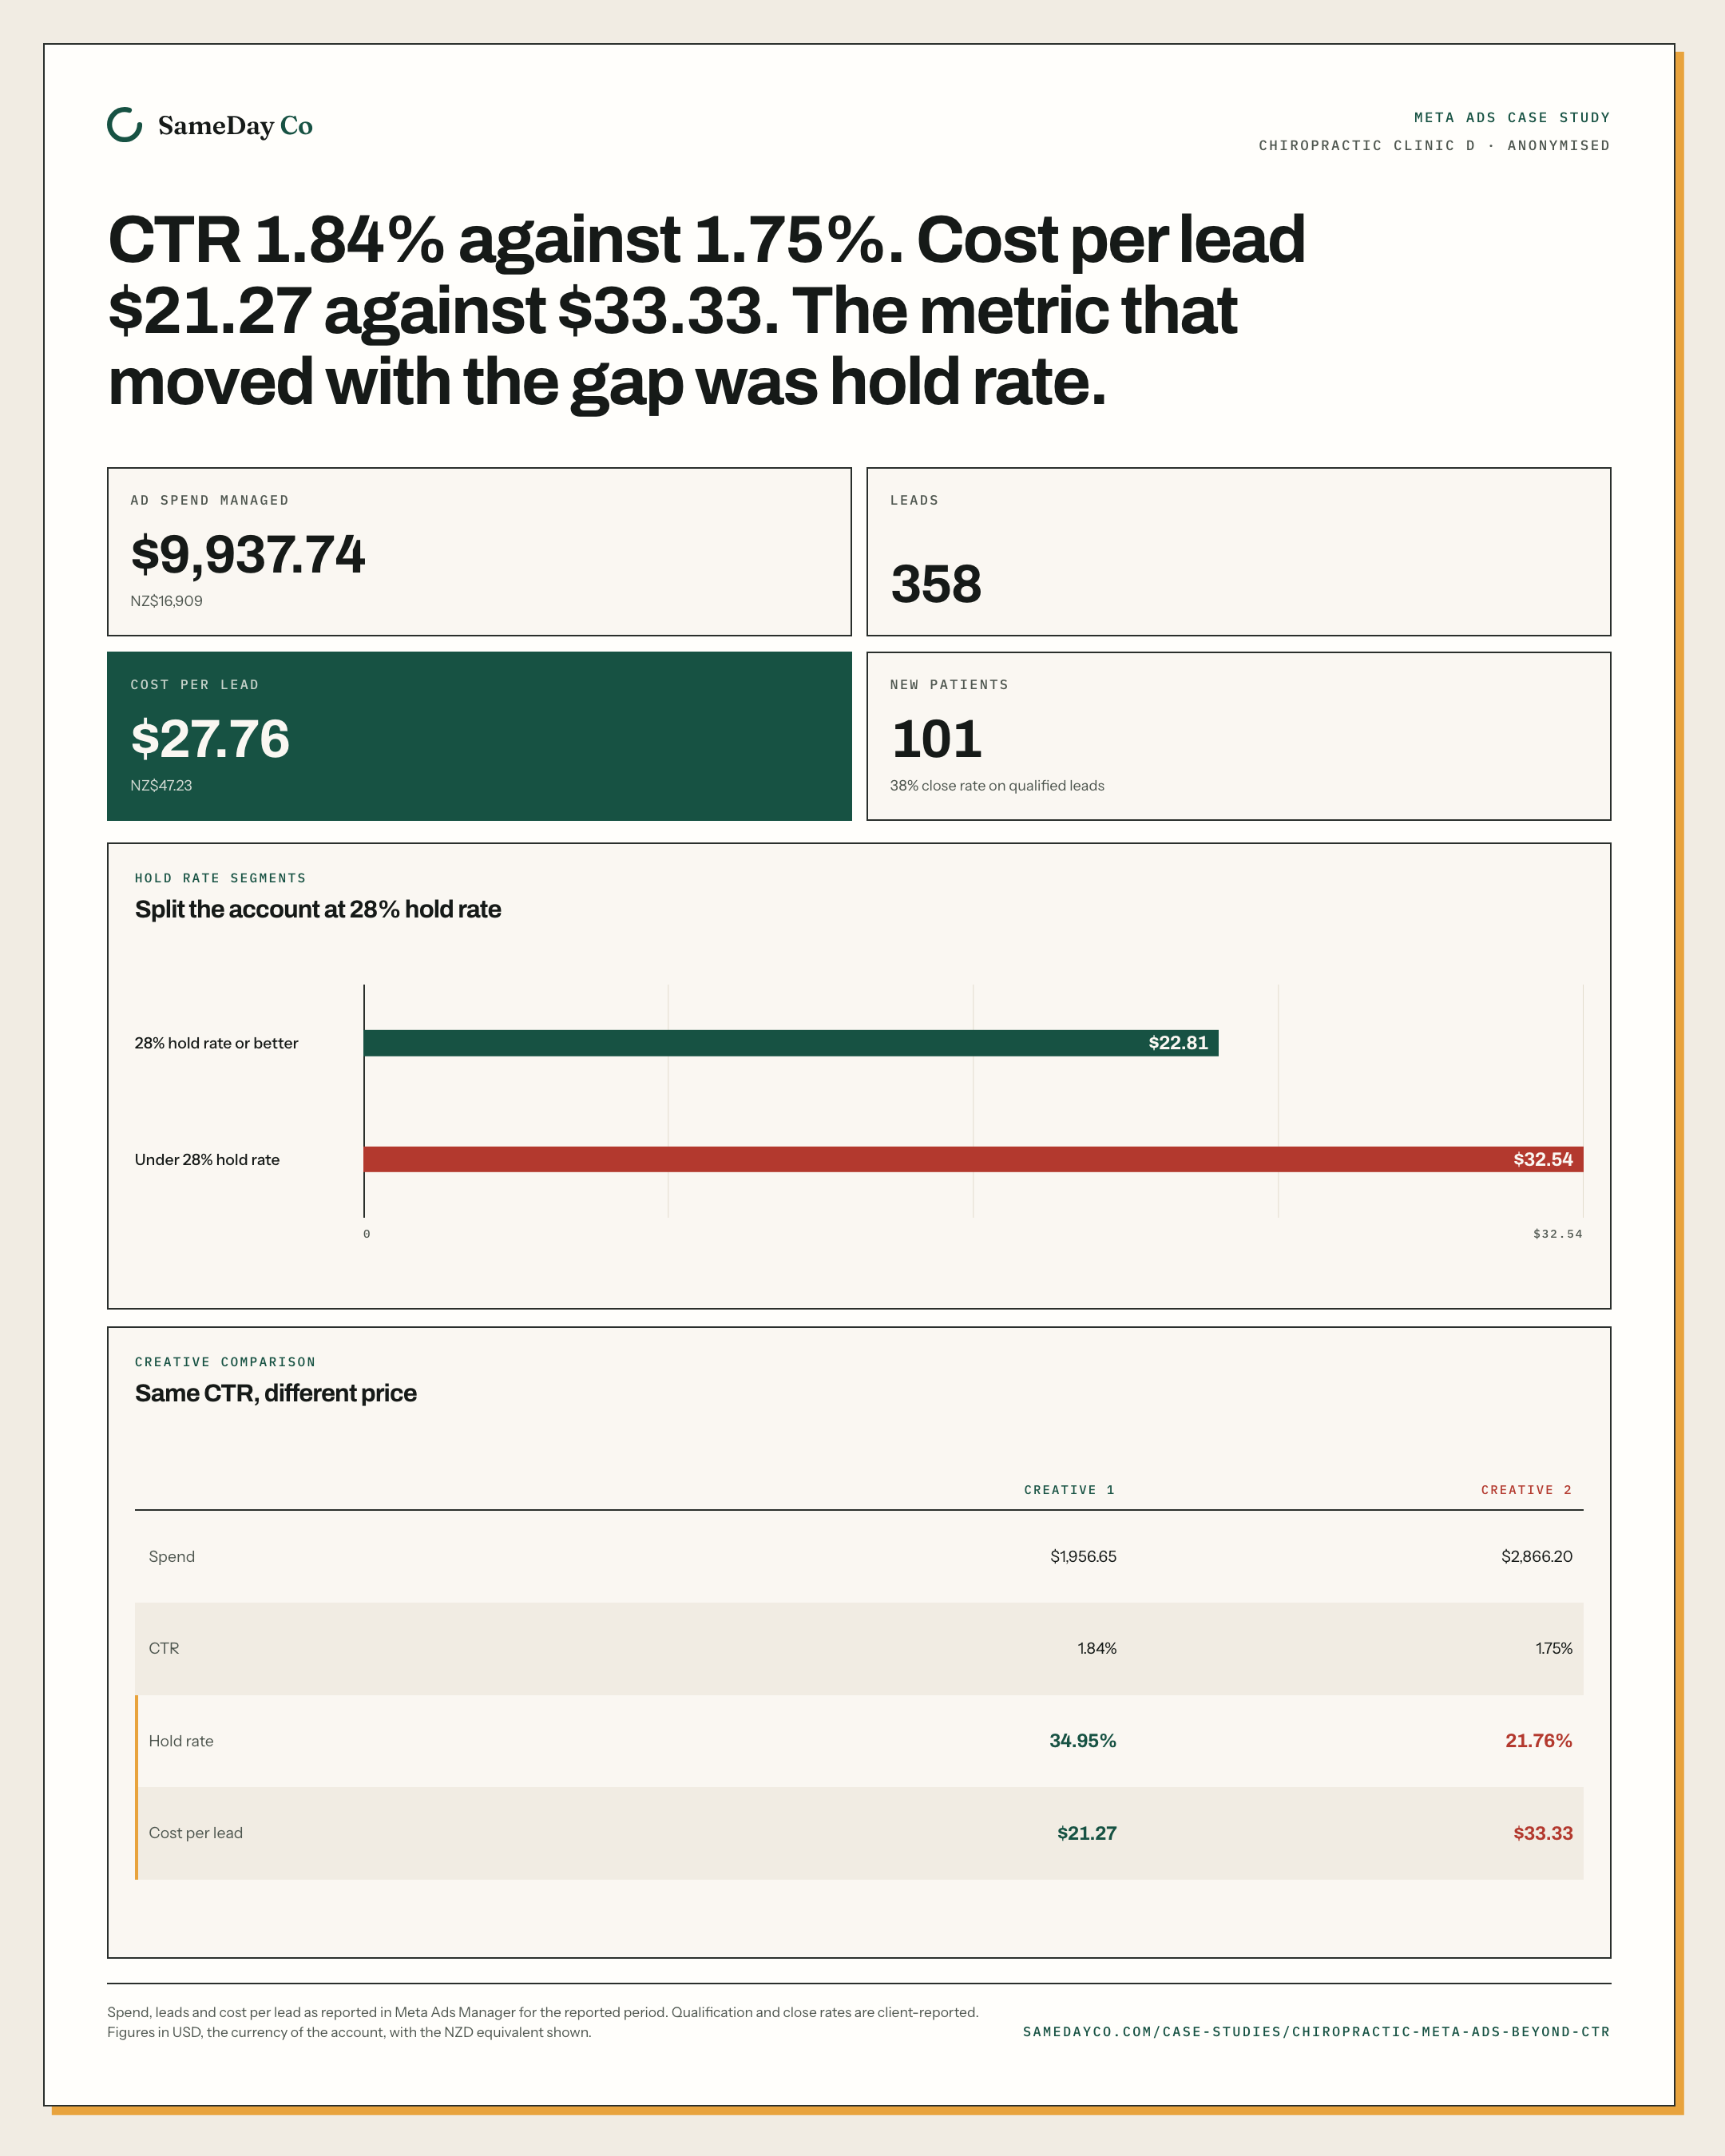1725x2156 pixels.
Task: Click the green Cost Per Lead card
Action: pyautogui.click(x=479, y=736)
